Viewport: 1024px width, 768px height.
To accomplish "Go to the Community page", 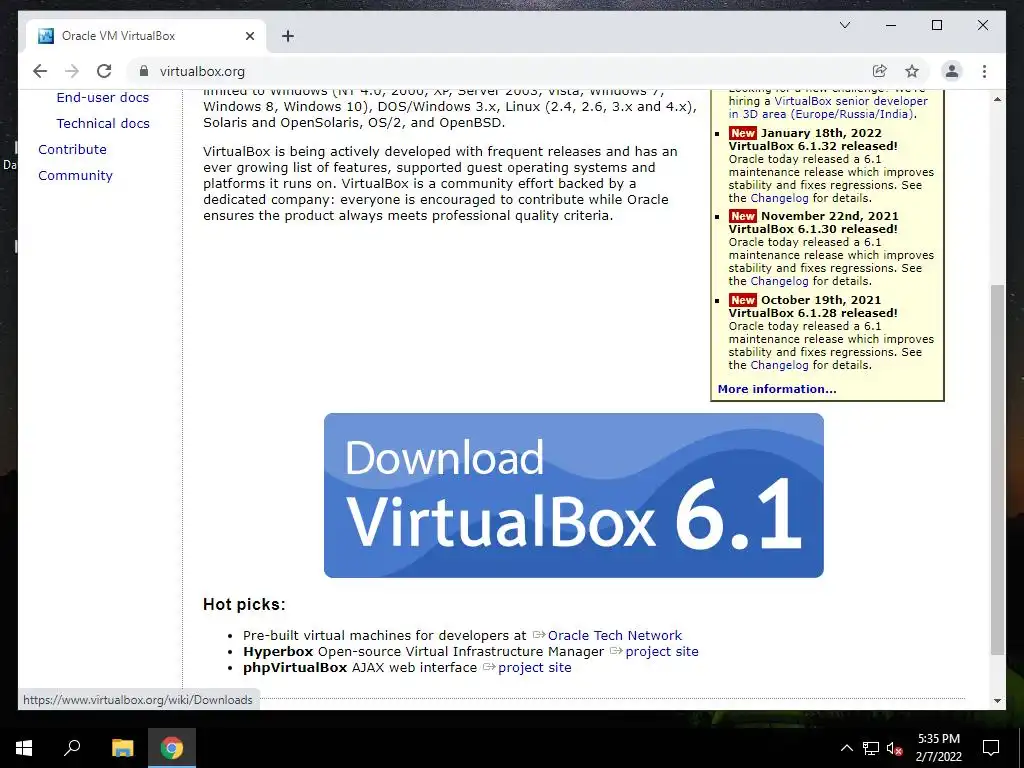I will 75,176.
